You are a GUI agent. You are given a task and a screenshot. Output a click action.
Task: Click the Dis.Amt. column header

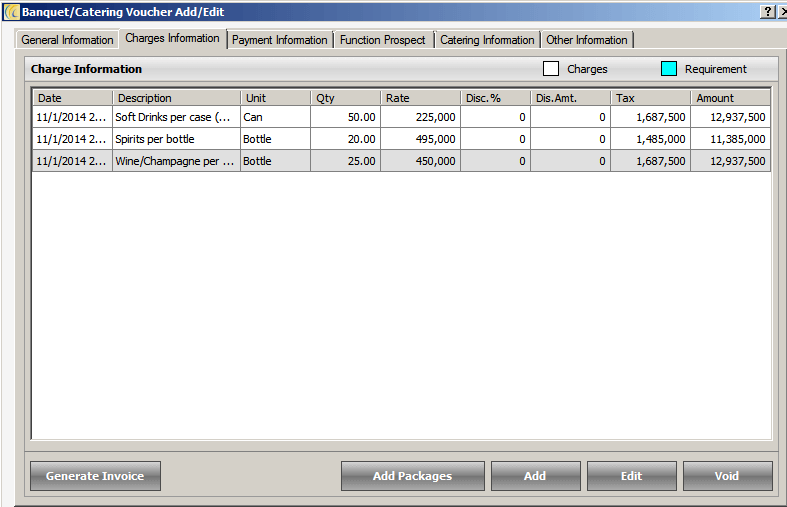(571, 98)
